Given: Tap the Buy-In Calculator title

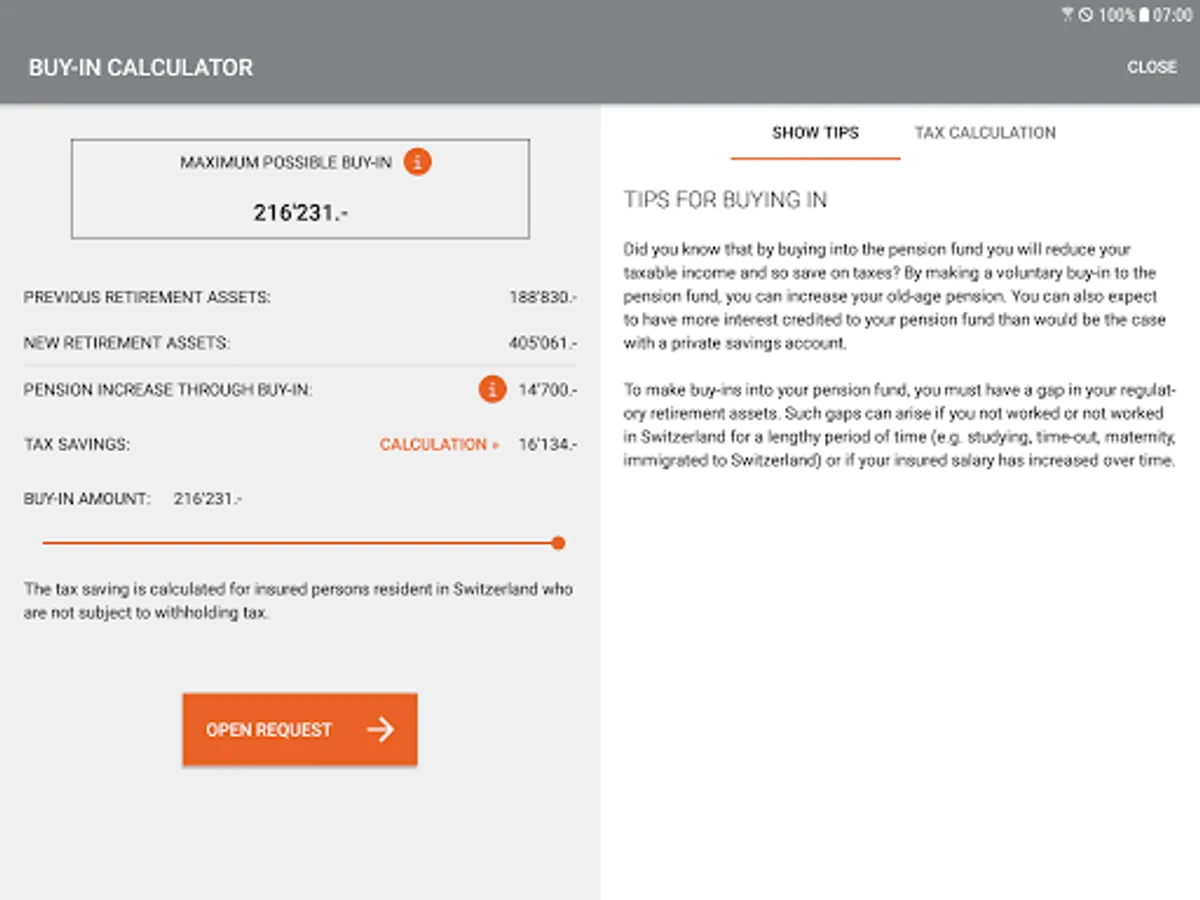Looking at the screenshot, I should 141,67.
